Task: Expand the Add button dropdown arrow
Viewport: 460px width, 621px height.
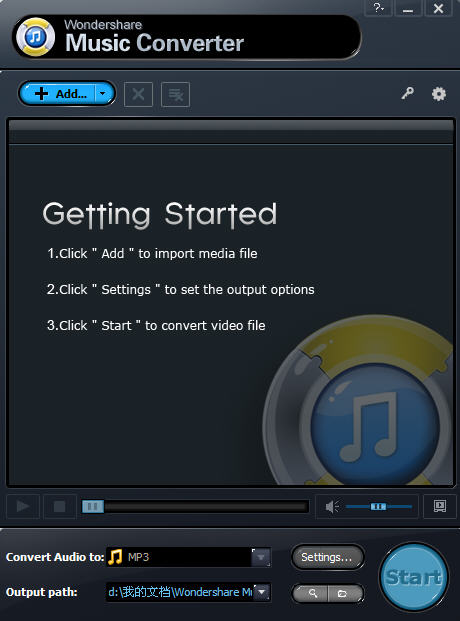Action: point(104,94)
